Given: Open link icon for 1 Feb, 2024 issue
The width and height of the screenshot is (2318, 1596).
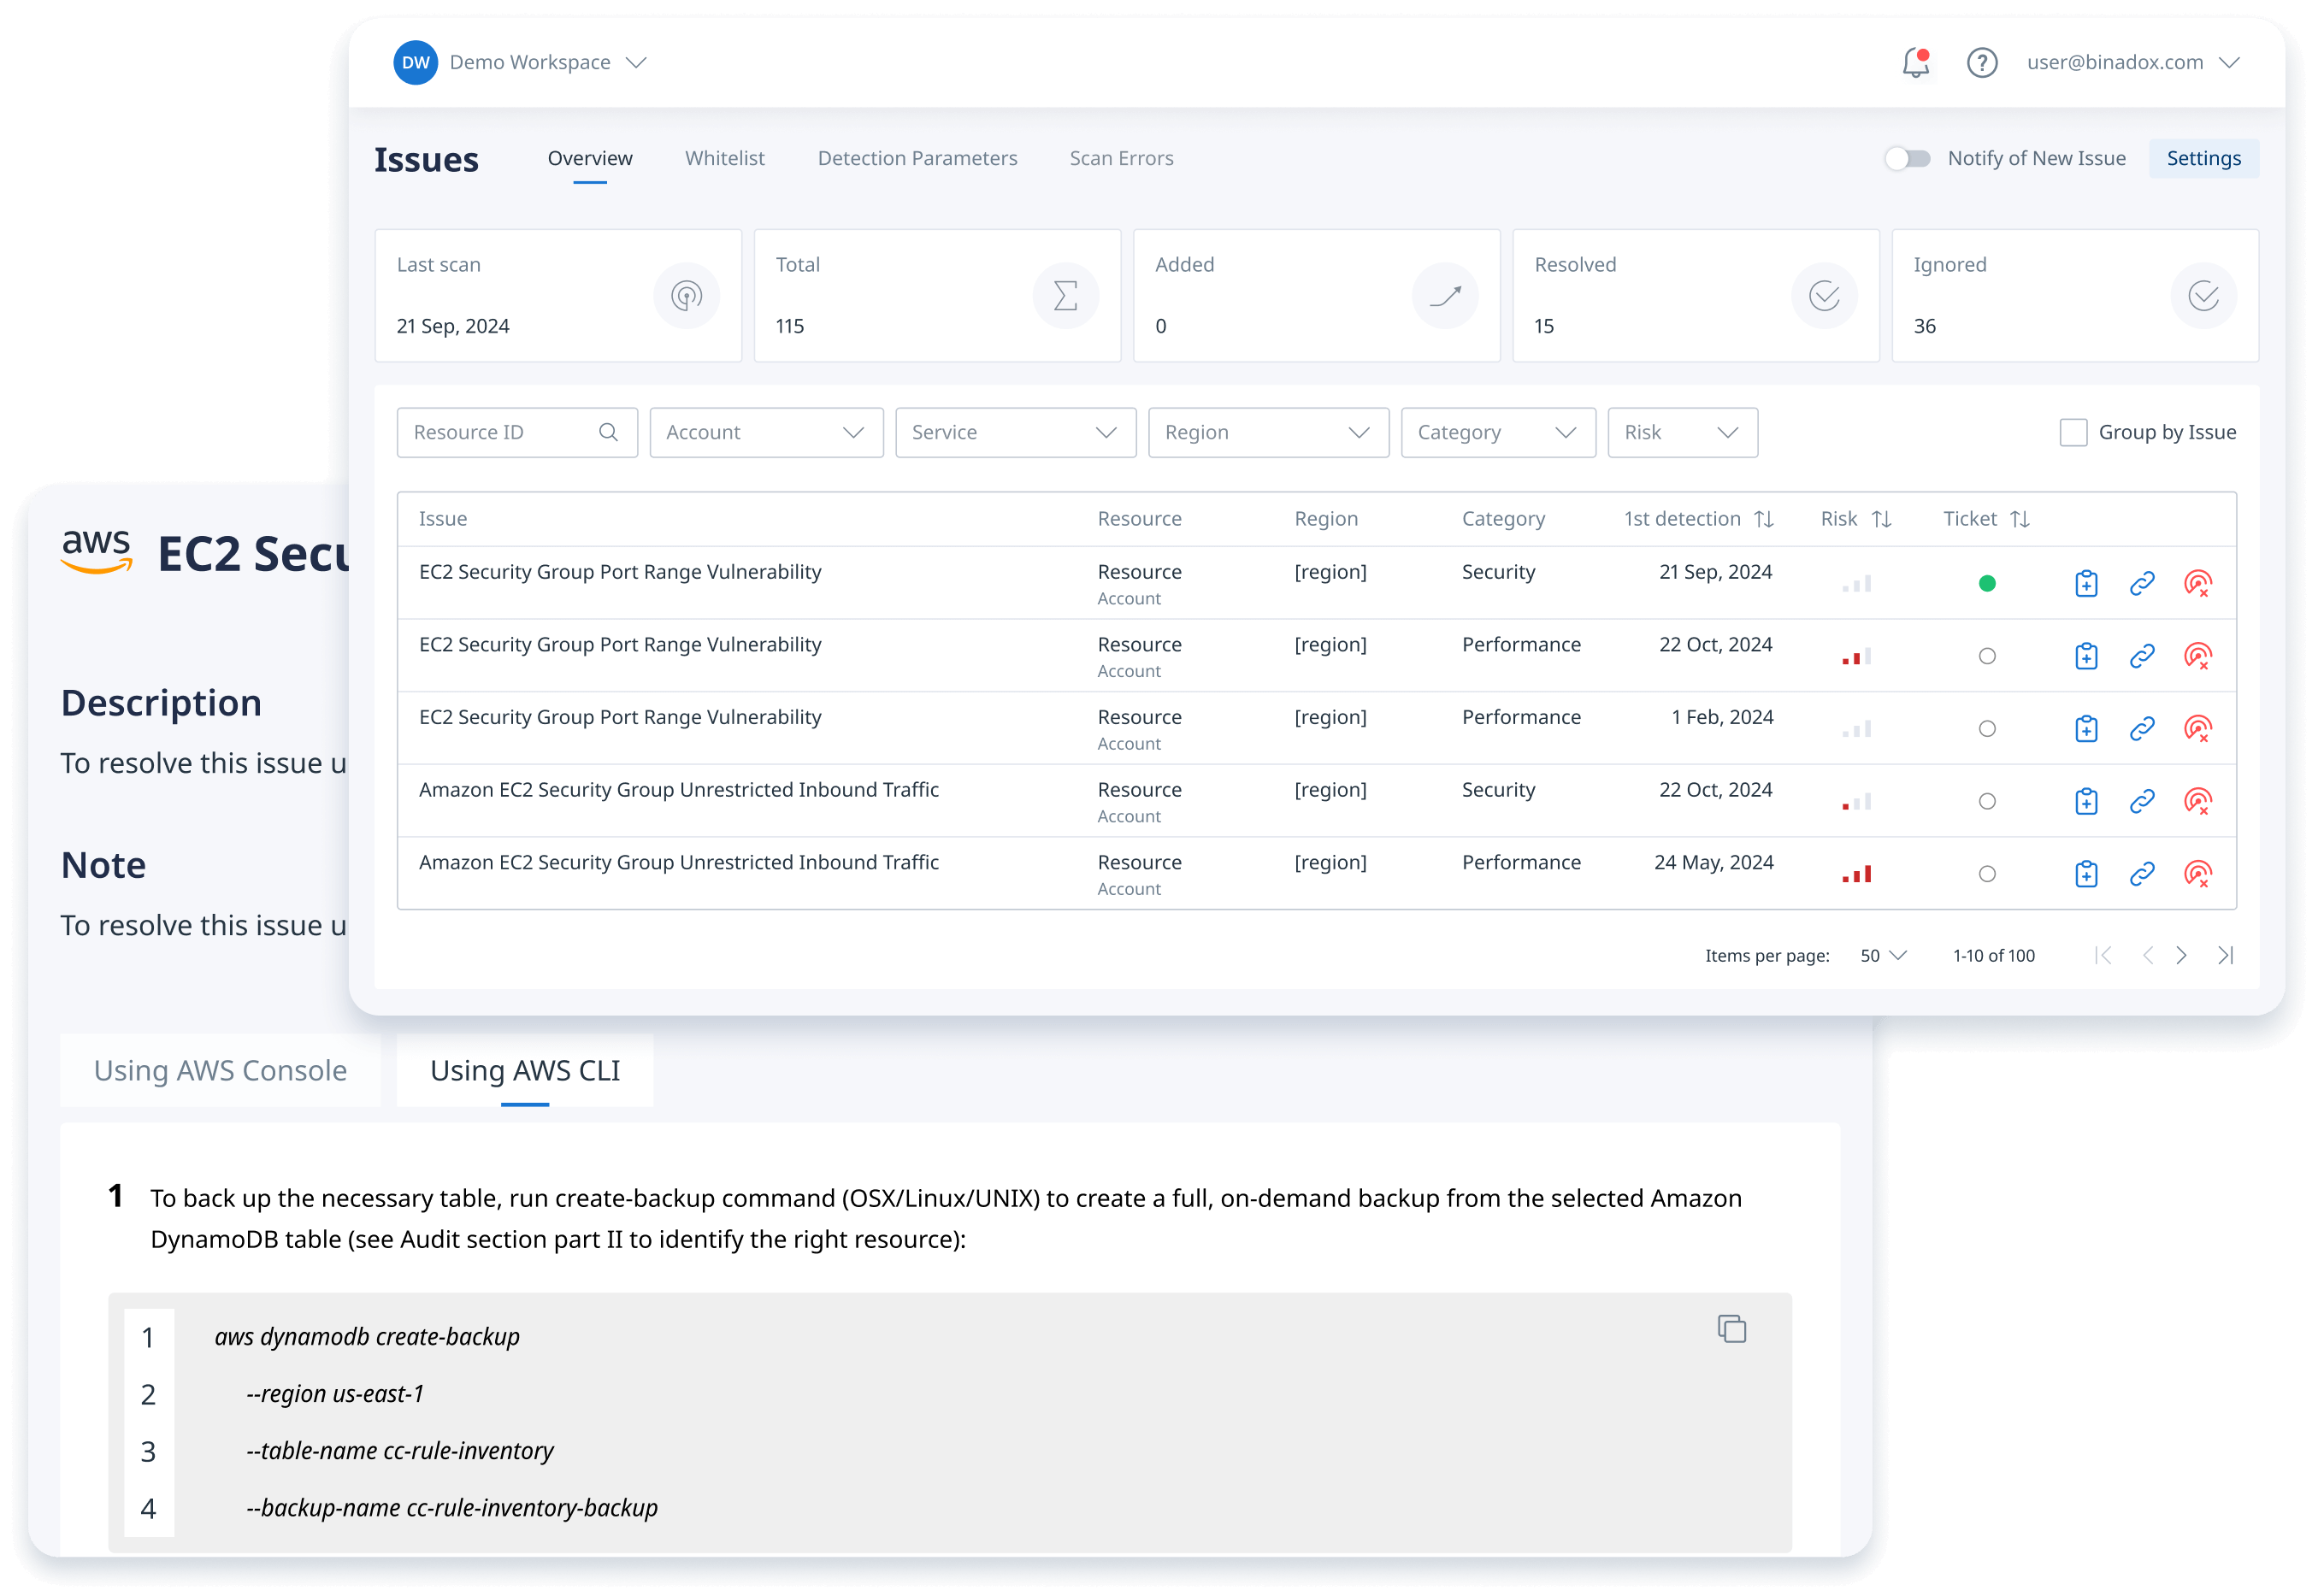Looking at the screenshot, I should (2141, 729).
